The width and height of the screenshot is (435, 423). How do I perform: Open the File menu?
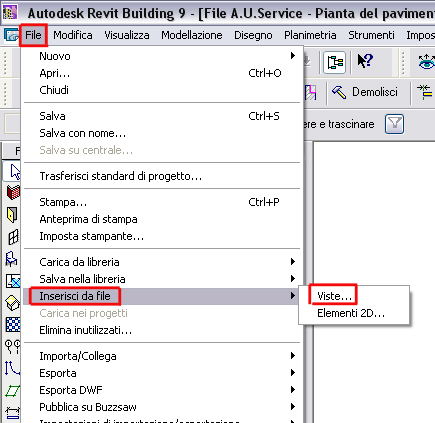(x=33, y=35)
